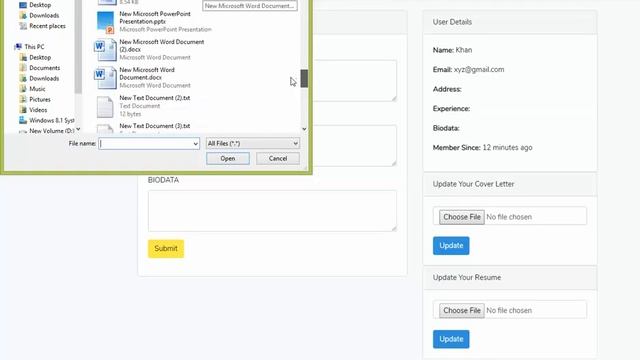Image resolution: width=640 pixels, height=360 pixels.
Task: Select the New Text Document (2).txt icon
Action: coord(105,107)
